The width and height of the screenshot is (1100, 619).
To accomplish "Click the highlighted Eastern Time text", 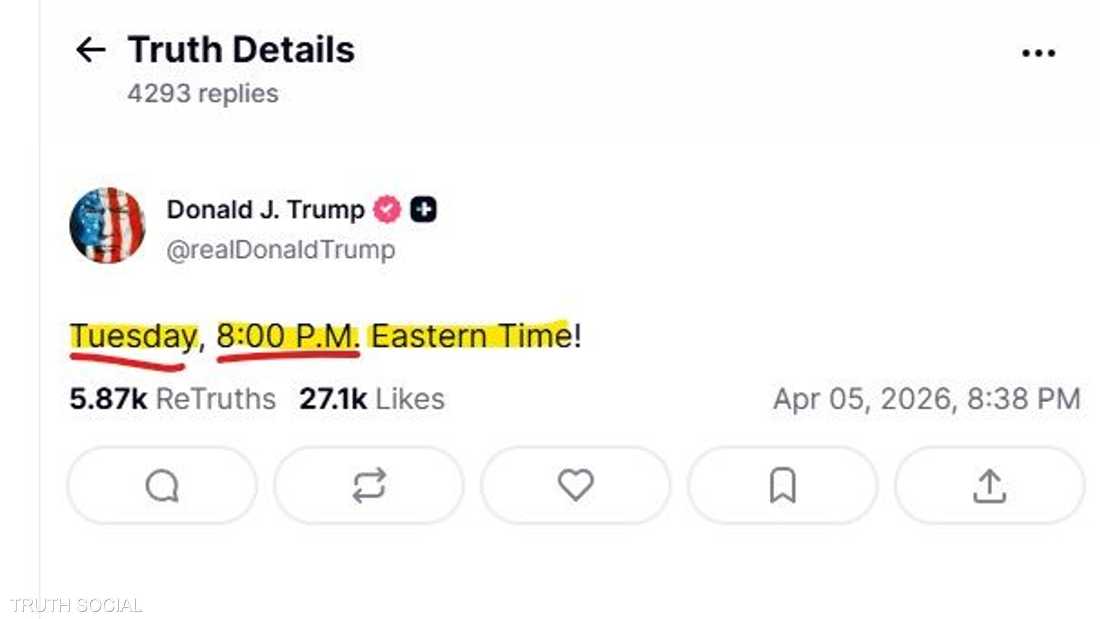I will coord(470,336).
